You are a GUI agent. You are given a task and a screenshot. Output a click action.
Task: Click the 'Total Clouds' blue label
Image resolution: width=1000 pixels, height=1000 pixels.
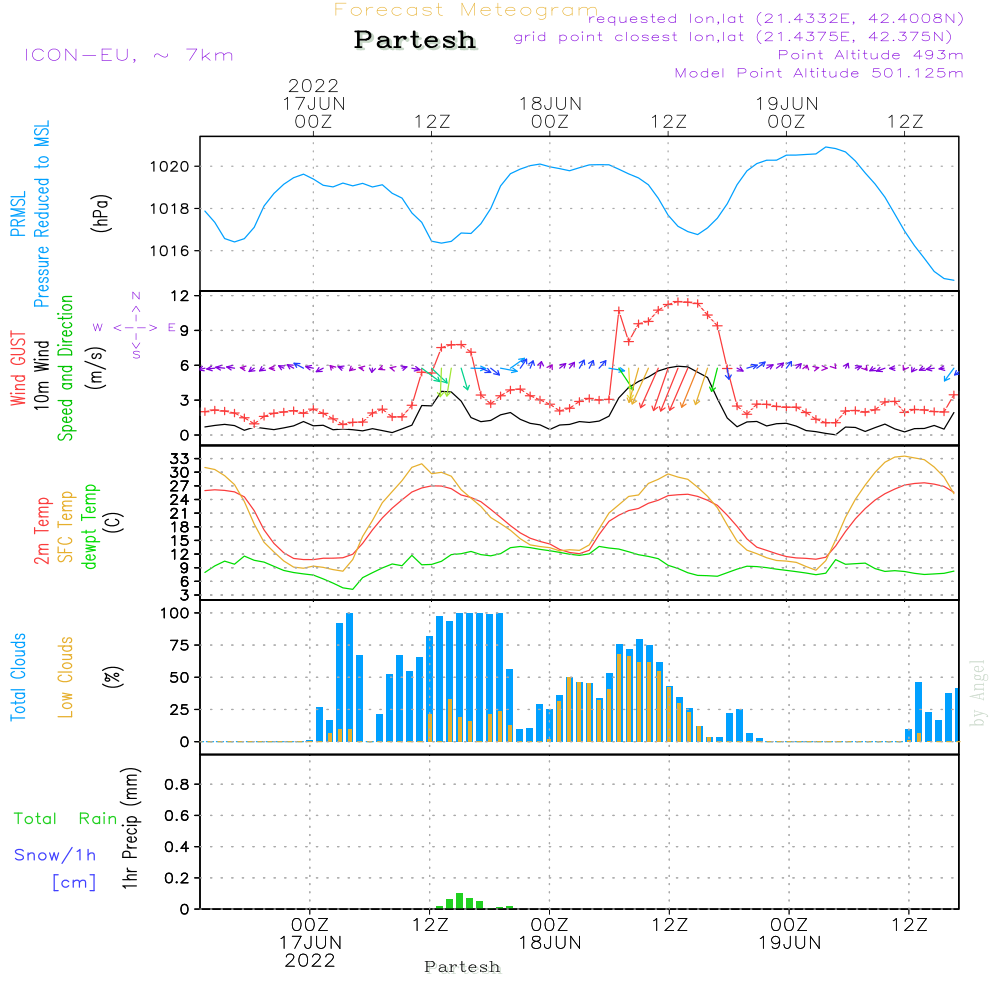(x=18, y=677)
